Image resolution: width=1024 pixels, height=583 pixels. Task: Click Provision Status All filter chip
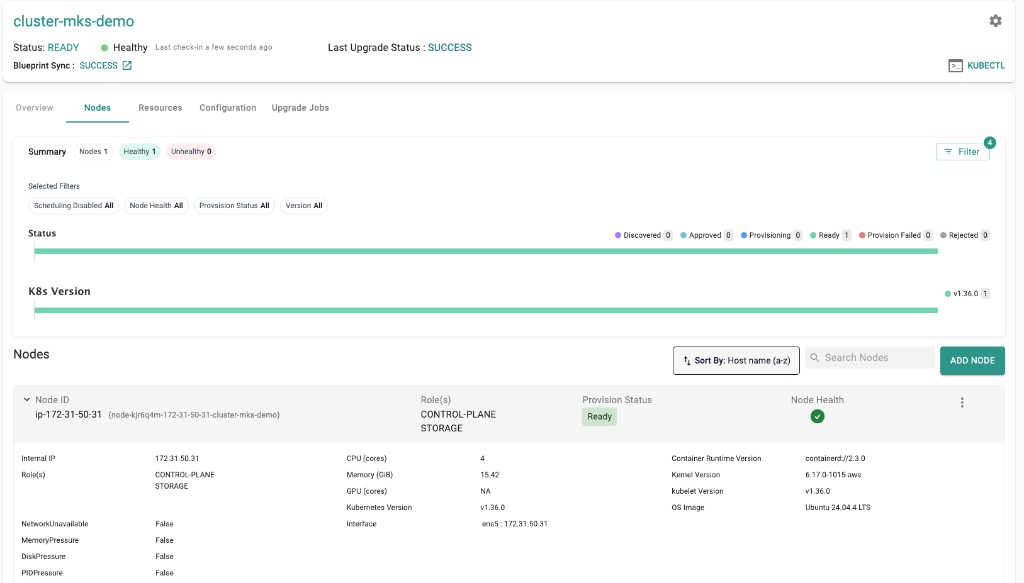click(x=234, y=206)
